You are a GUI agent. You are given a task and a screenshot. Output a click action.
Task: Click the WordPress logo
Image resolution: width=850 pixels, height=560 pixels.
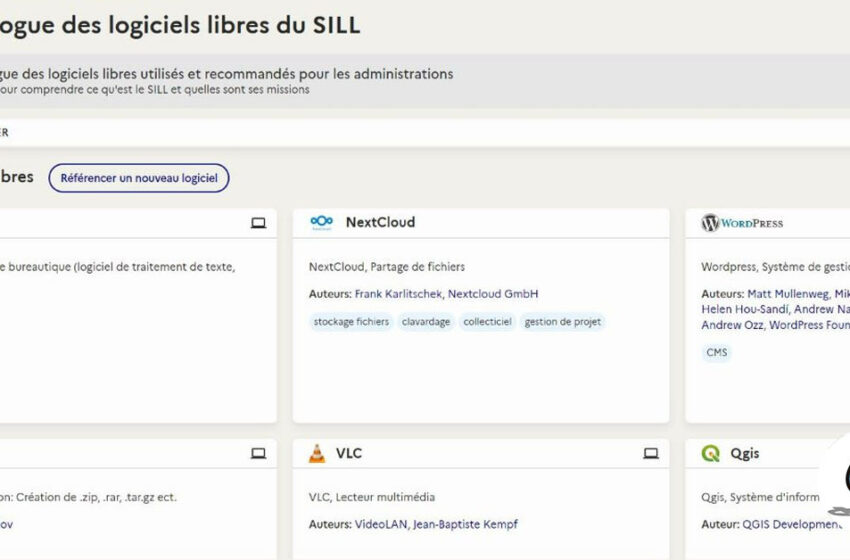(x=742, y=223)
